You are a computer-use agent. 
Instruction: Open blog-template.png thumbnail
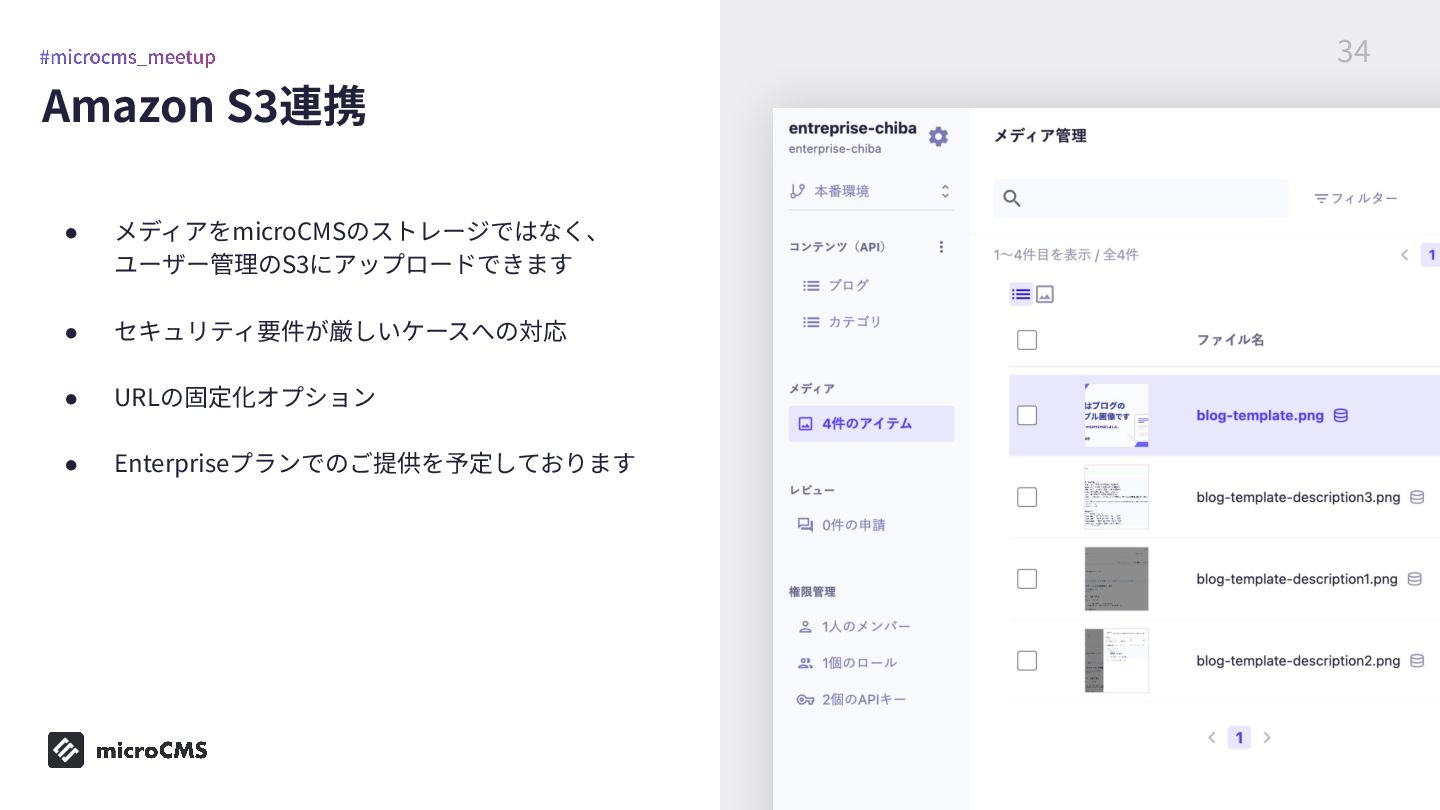point(1116,415)
